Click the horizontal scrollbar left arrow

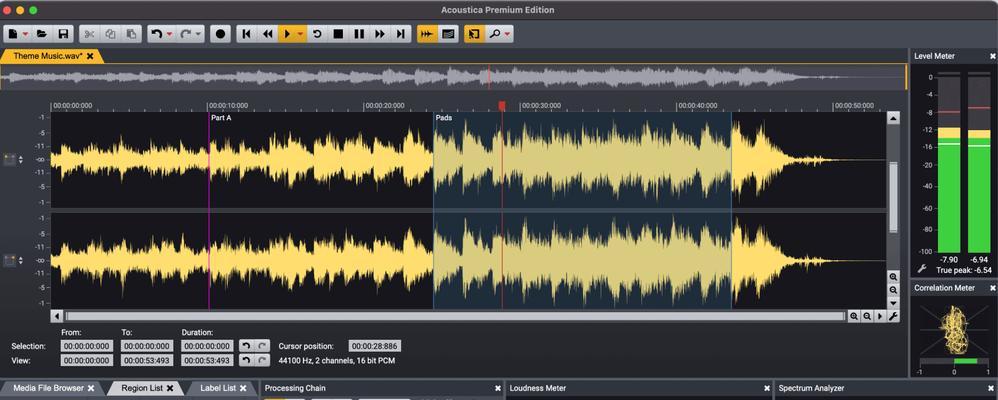coord(57,316)
